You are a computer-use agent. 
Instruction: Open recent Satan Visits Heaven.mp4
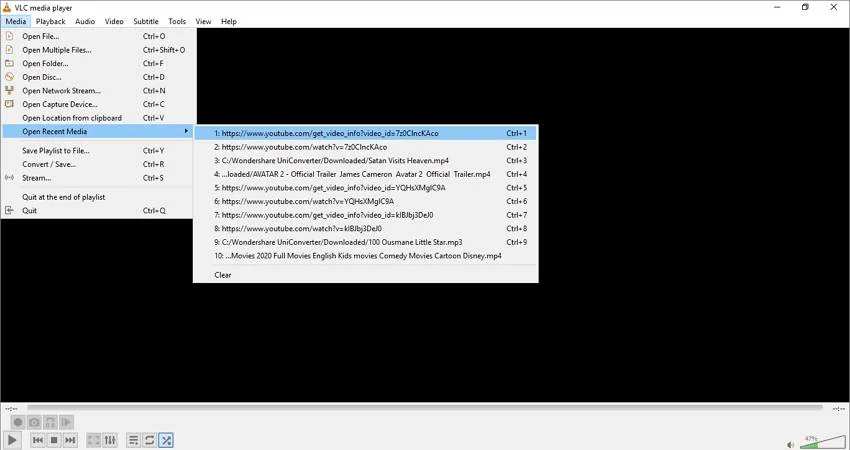tap(365, 160)
